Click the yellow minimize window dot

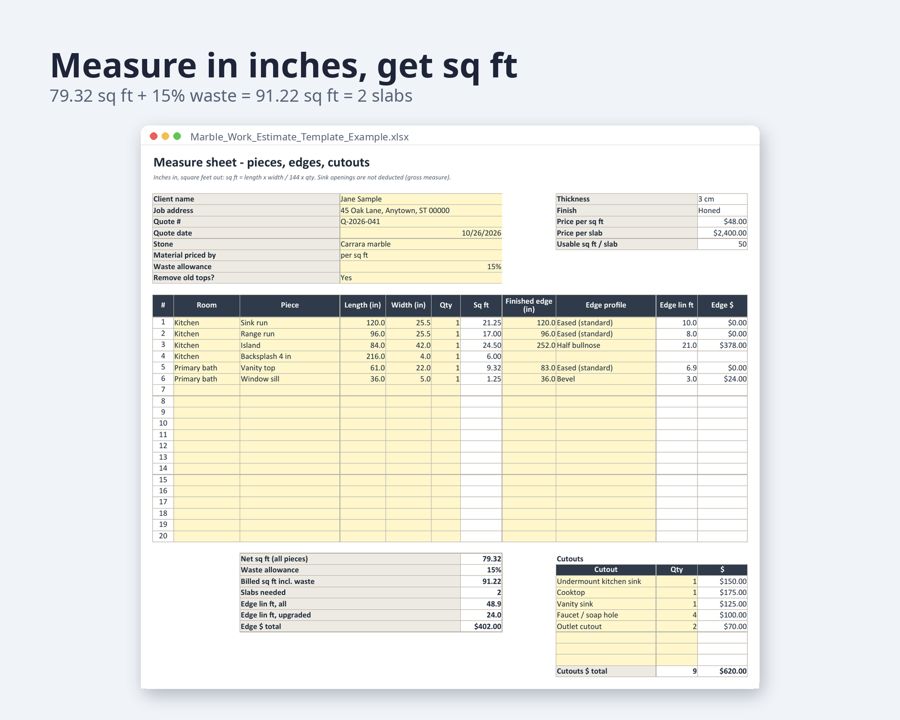click(165, 136)
